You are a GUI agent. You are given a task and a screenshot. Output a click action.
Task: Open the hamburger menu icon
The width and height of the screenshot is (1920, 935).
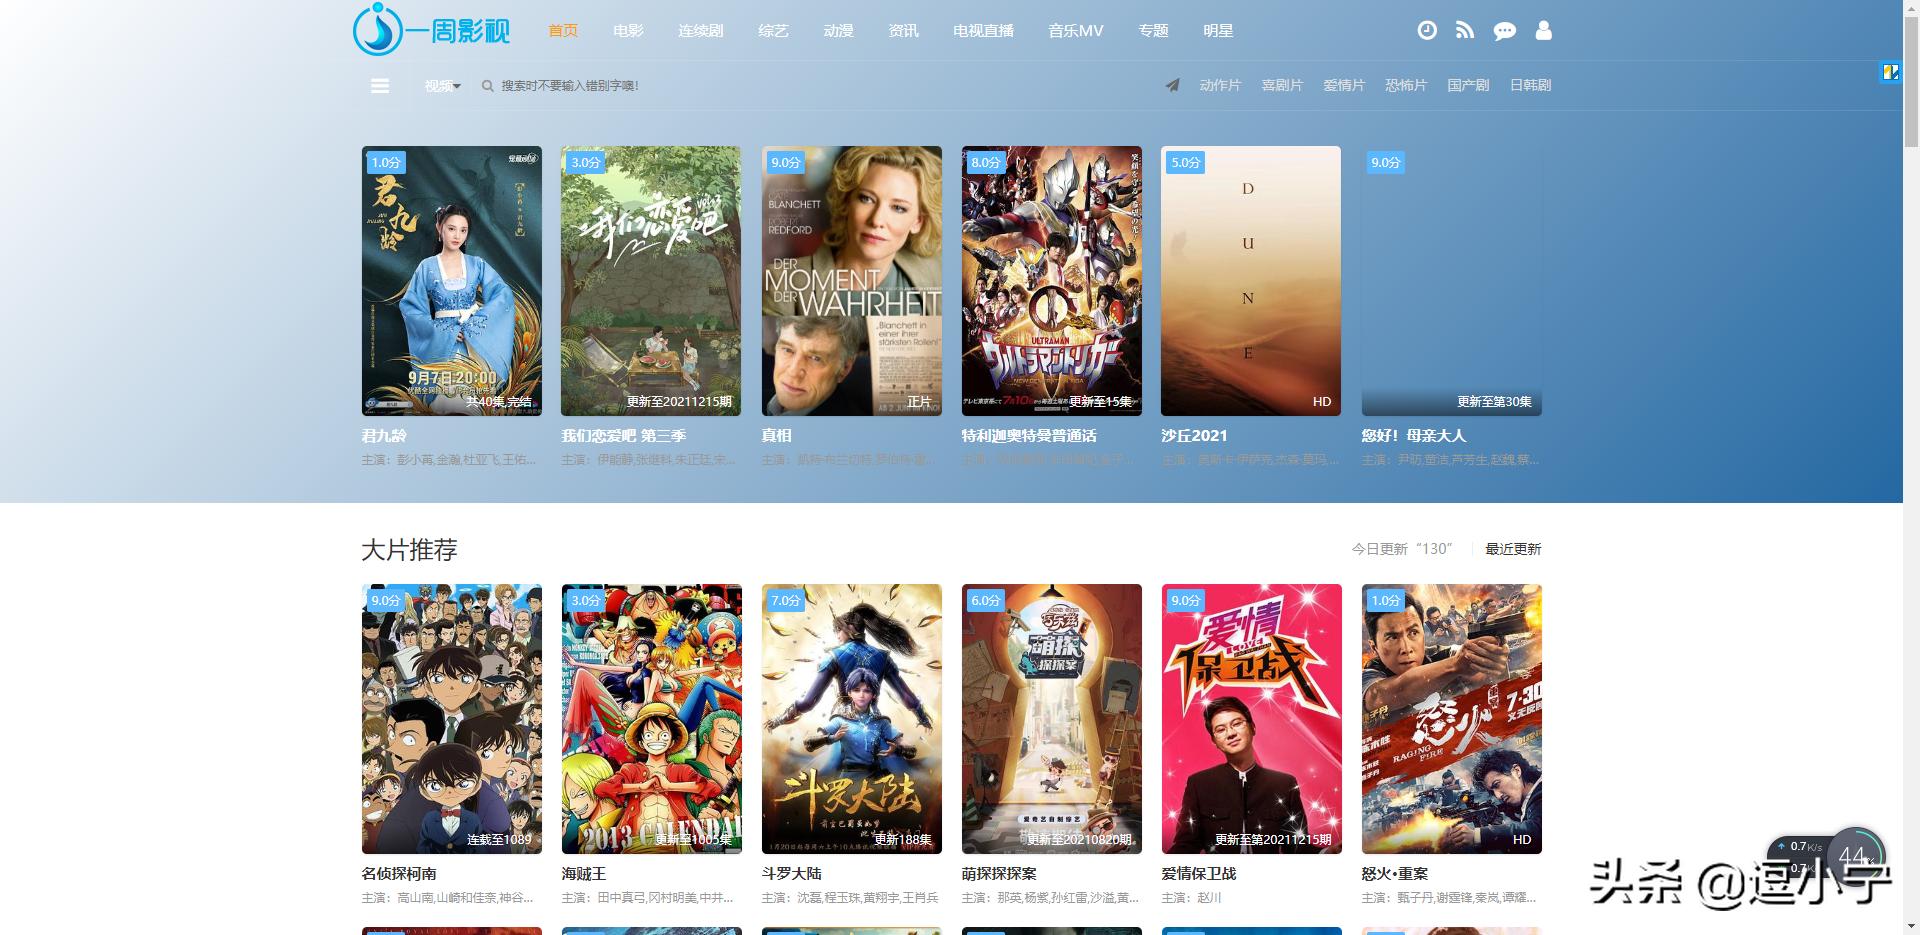[x=380, y=86]
